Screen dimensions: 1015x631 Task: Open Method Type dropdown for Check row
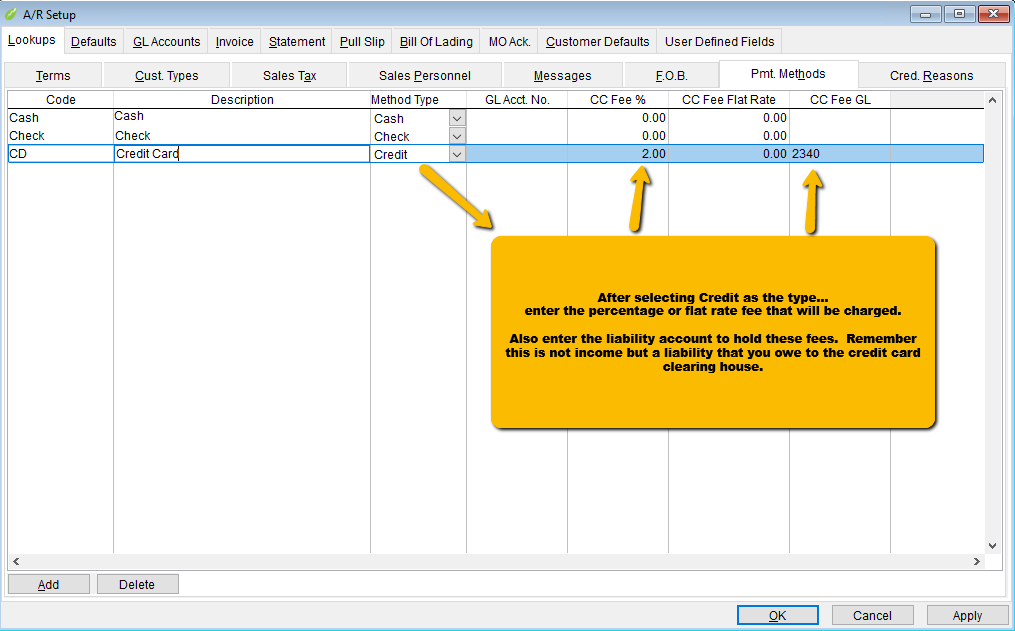click(457, 136)
